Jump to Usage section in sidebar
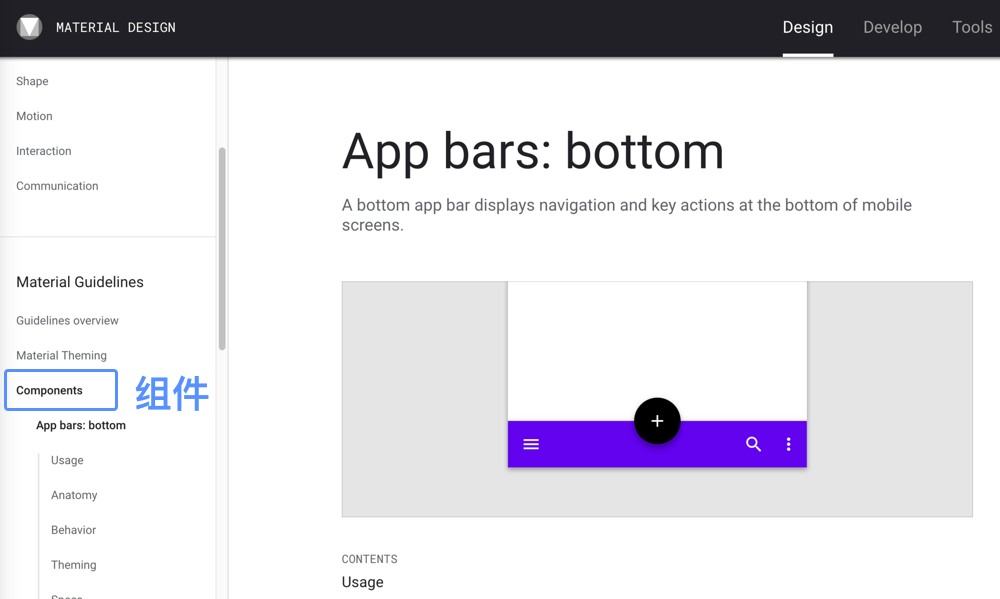The height and width of the screenshot is (599, 1000). 67,460
